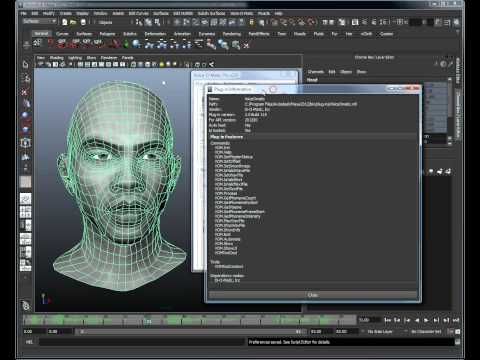
Task: Pick the Lasso Select tool in the toolbox
Action: pyautogui.click(x=26, y=78)
